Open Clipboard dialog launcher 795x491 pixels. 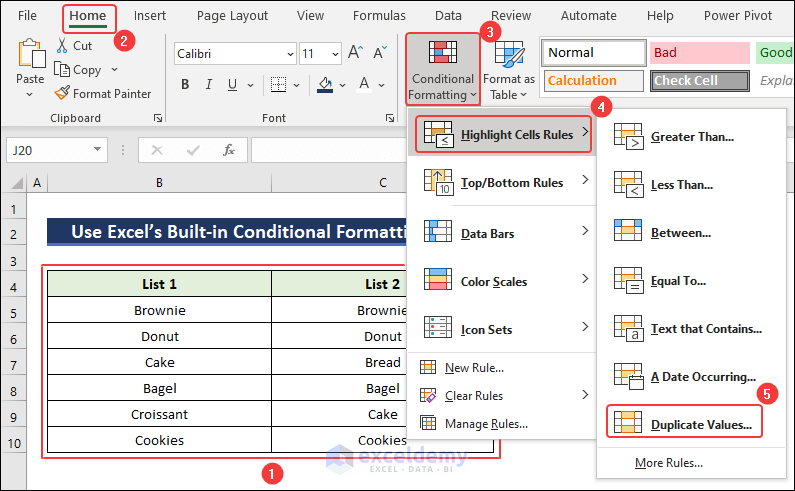158,118
